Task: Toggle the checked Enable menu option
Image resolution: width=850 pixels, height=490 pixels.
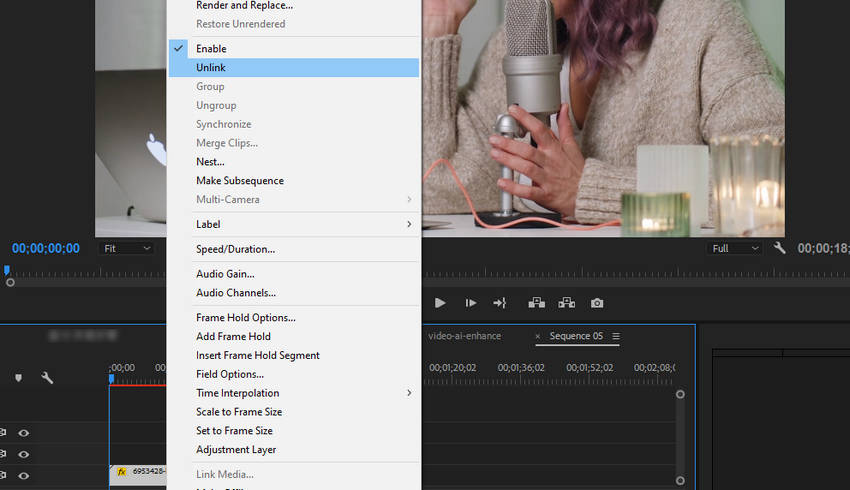Action: (x=294, y=48)
